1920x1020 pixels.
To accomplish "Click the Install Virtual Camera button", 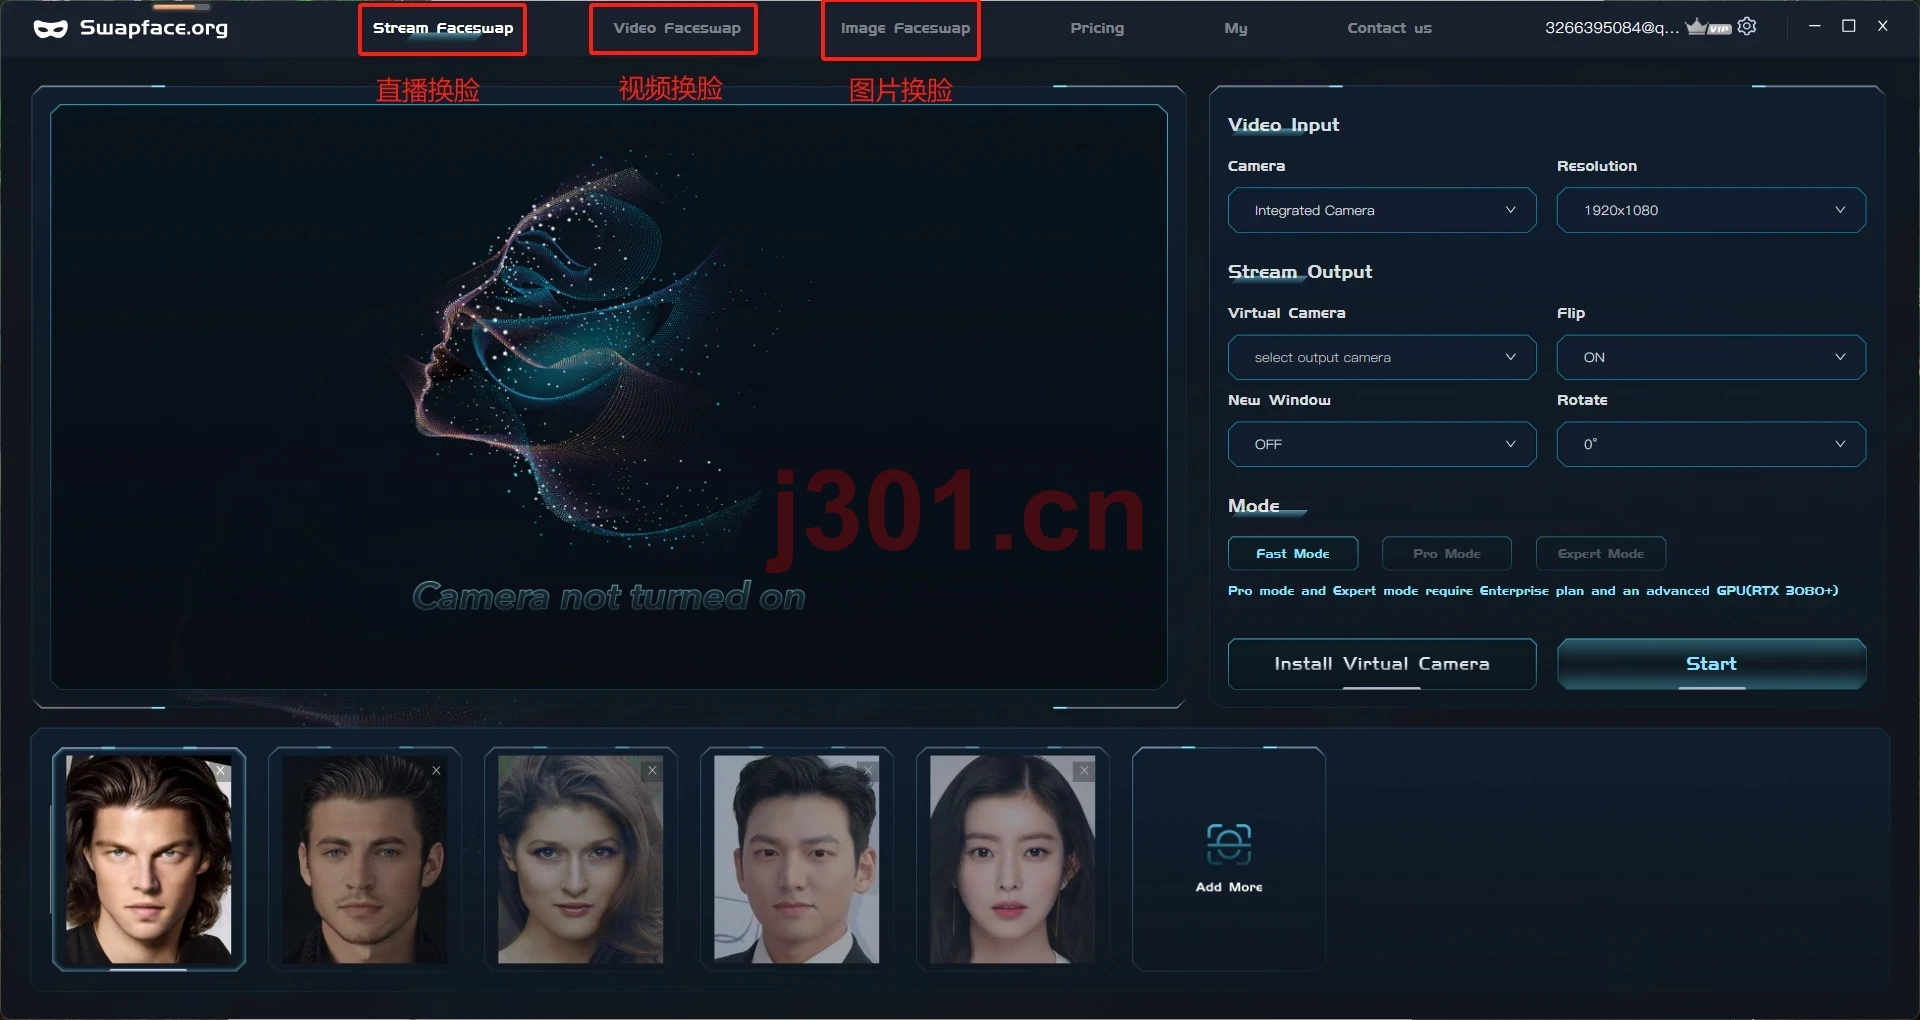I will click(x=1382, y=664).
